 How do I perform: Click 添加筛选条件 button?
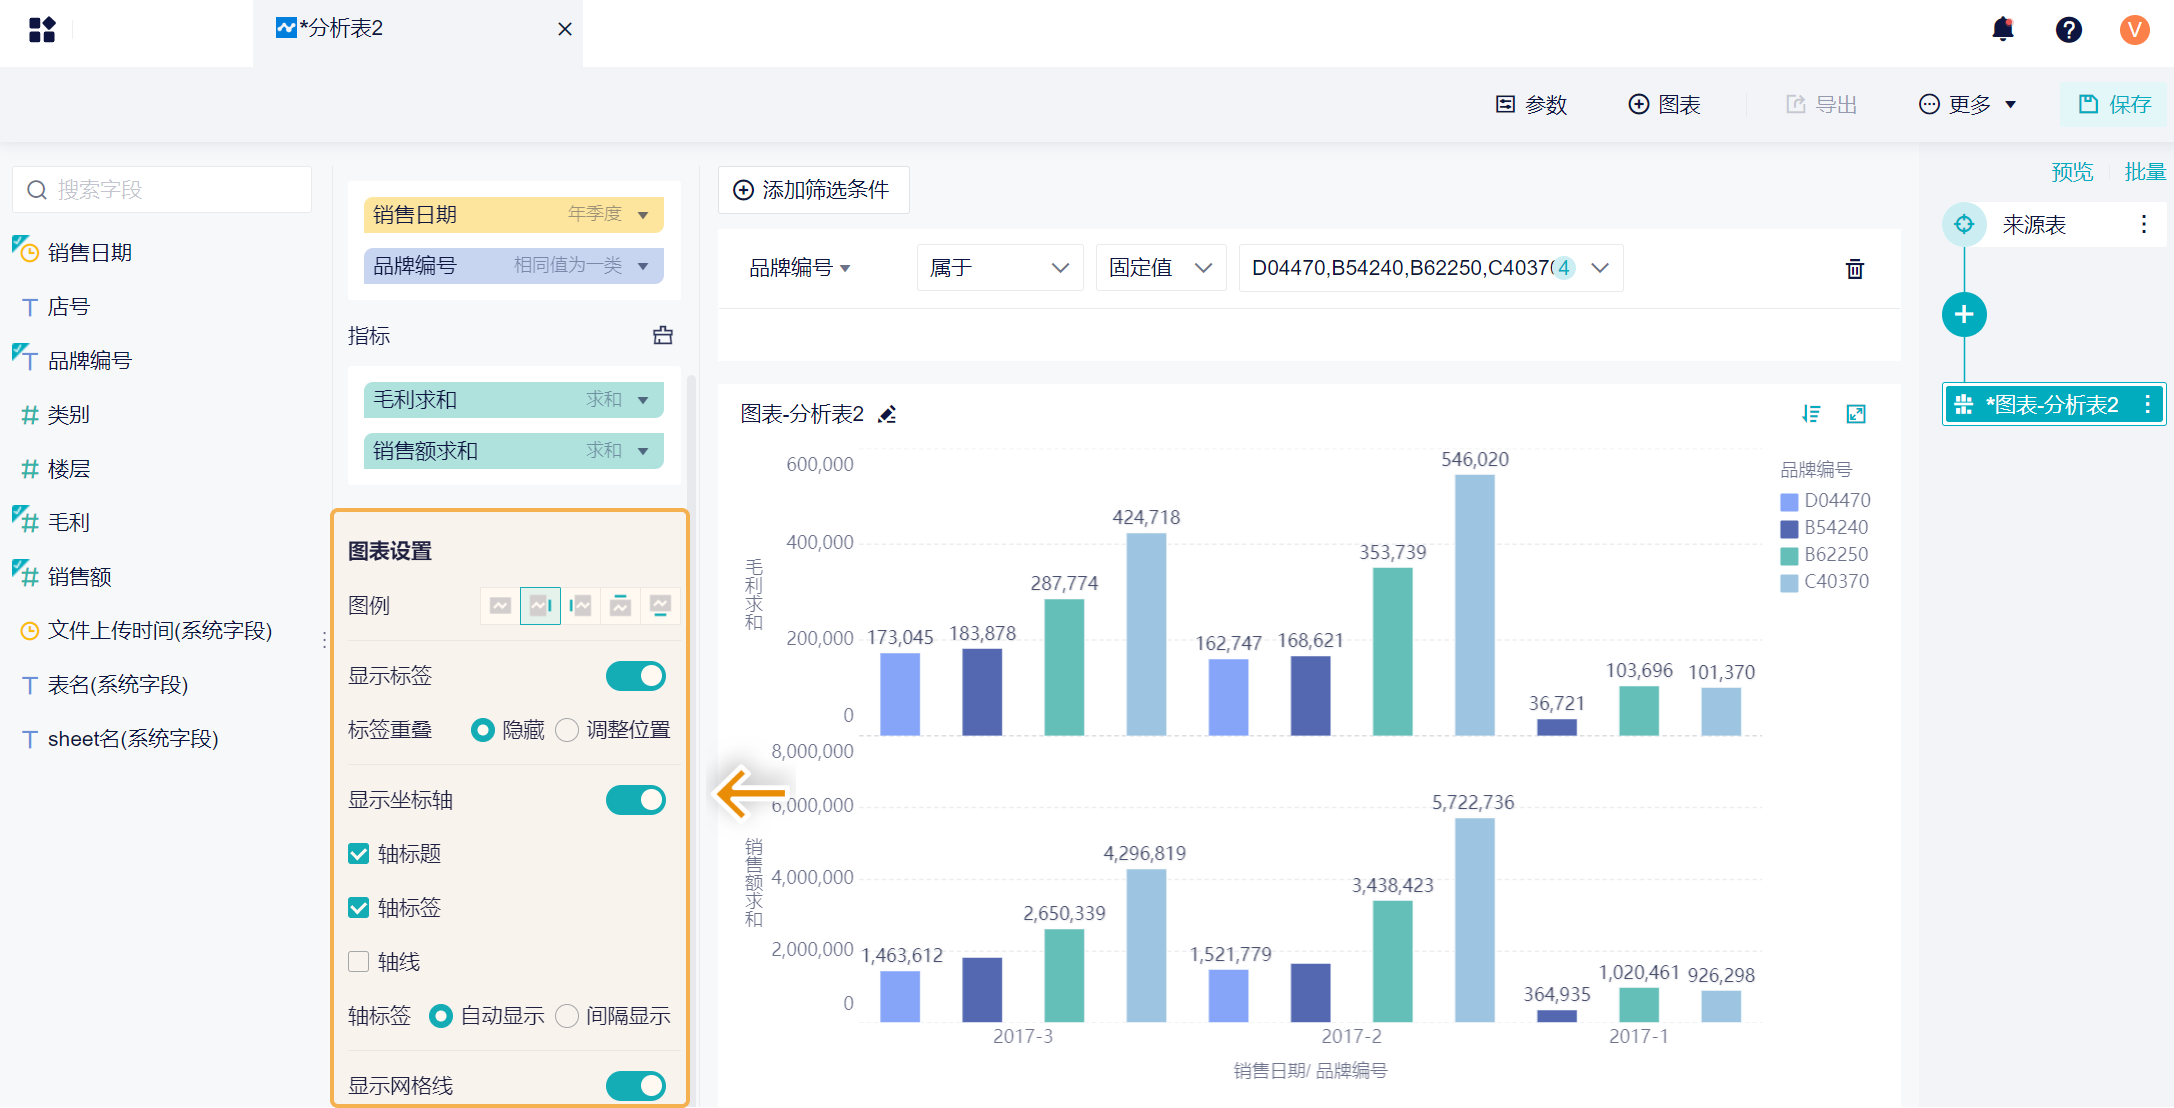point(812,190)
